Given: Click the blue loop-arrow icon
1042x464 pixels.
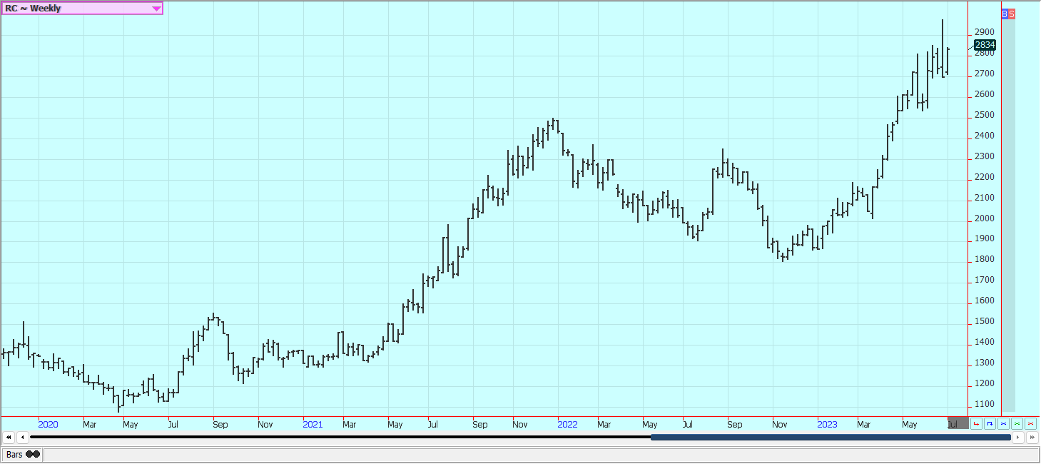Looking at the screenshot, I should point(990,423).
